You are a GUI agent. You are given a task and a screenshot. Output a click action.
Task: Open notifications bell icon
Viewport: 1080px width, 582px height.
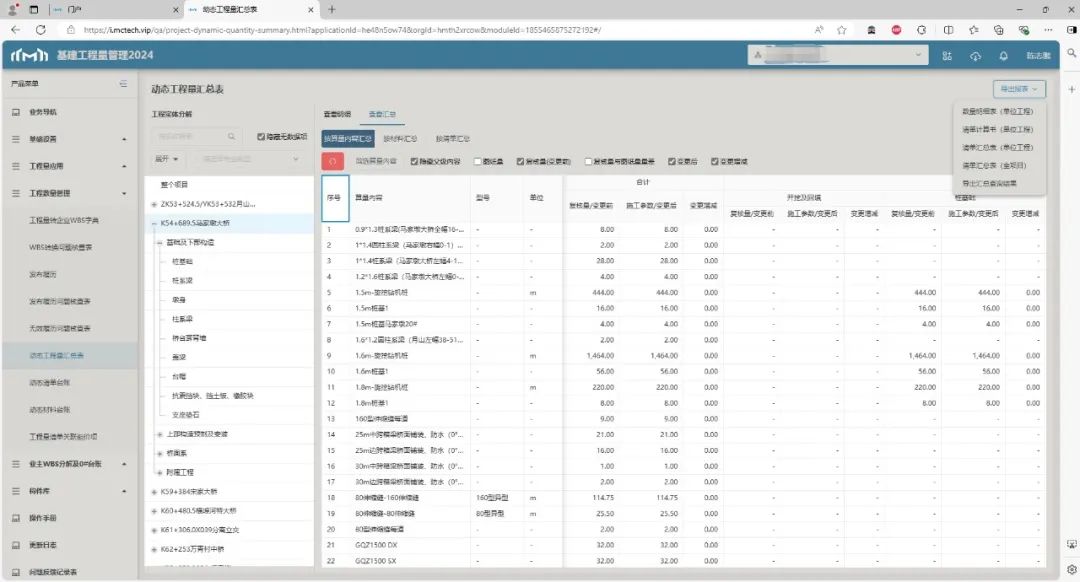pyautogui.click(x=1004, y=56)
